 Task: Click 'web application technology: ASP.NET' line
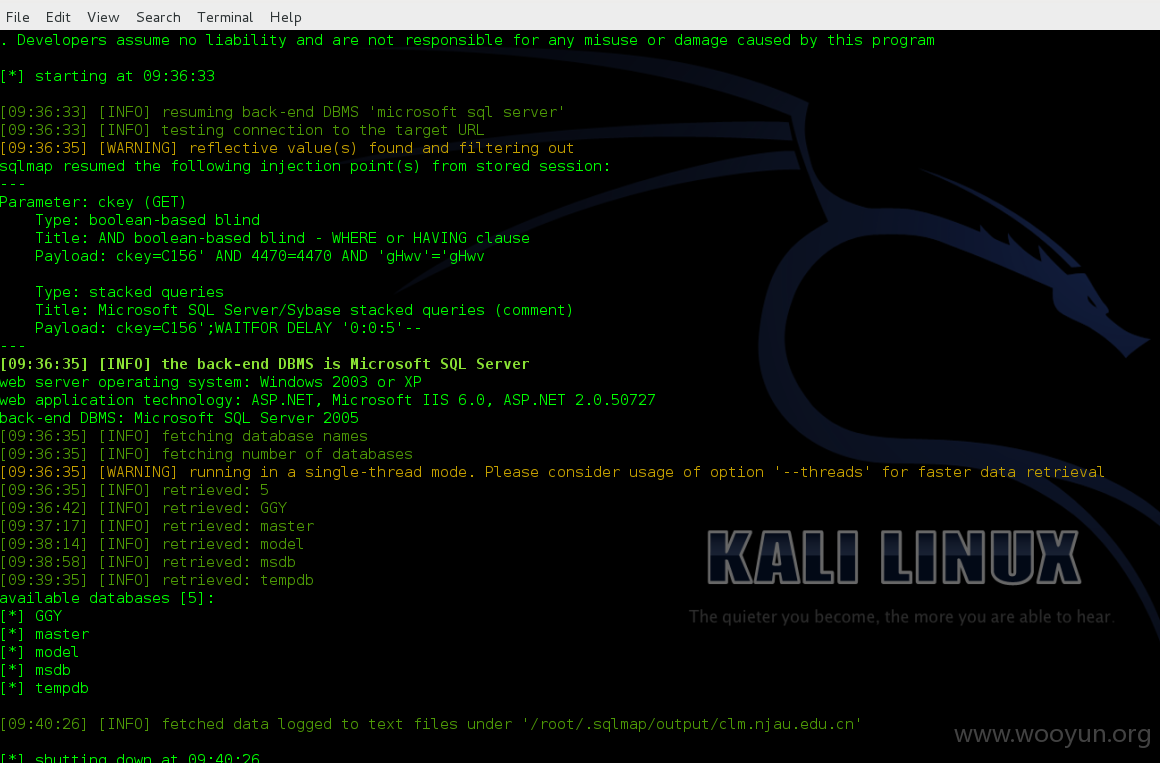[x=328, y=400]
